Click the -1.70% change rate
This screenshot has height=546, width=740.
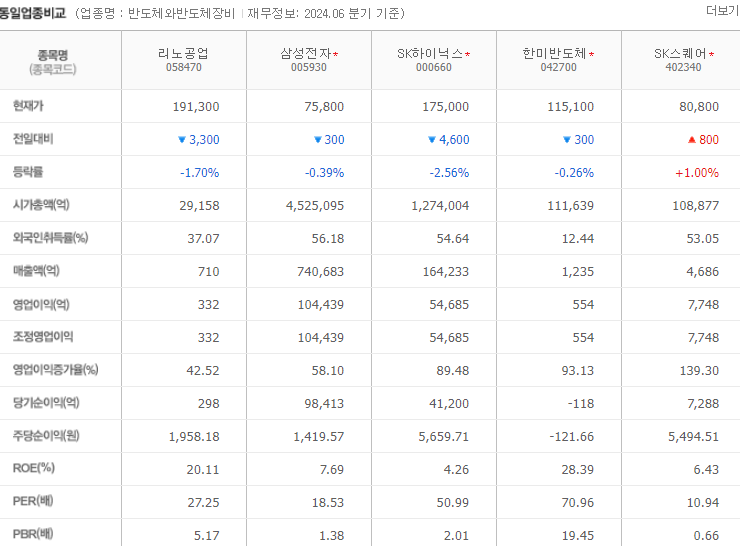point(199,173)
